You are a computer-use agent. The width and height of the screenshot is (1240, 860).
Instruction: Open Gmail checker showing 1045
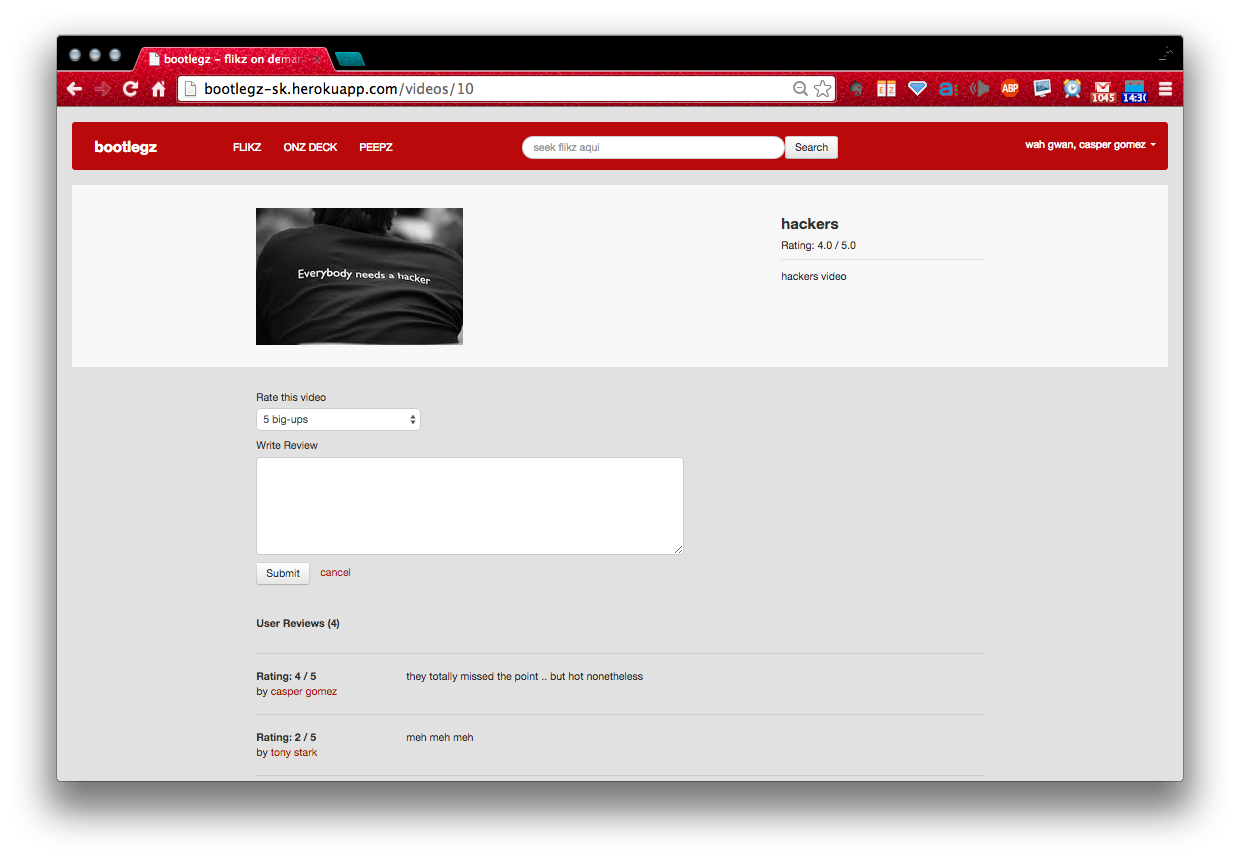1103,91
